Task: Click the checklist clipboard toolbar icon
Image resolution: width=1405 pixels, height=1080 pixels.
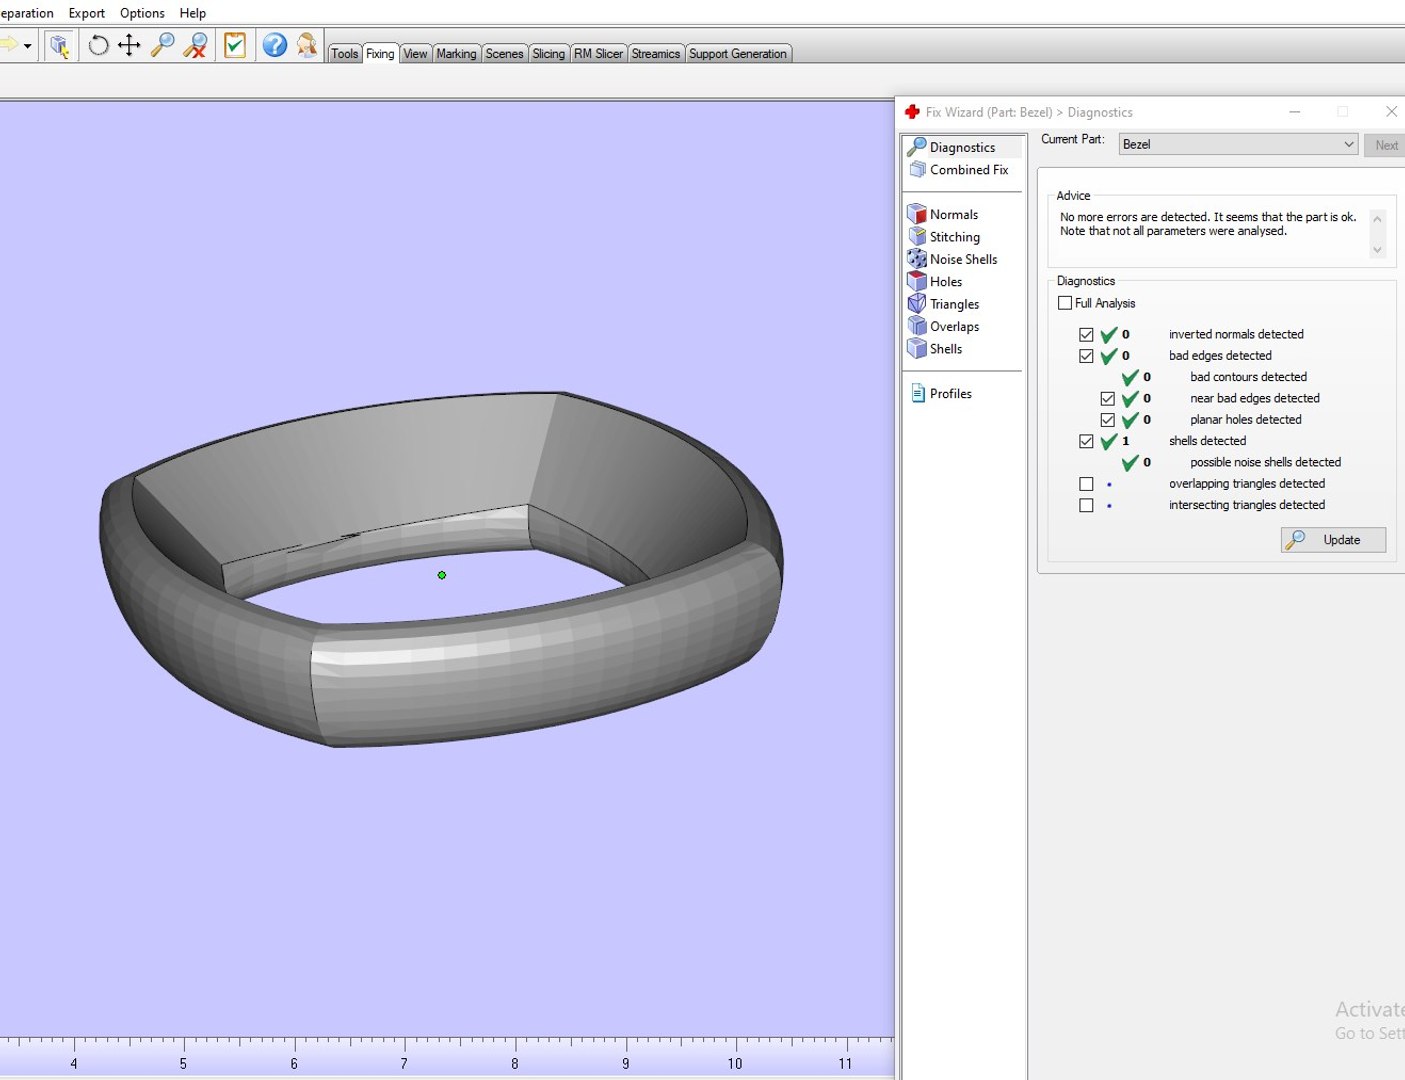Action: click(x=235, y=45)
